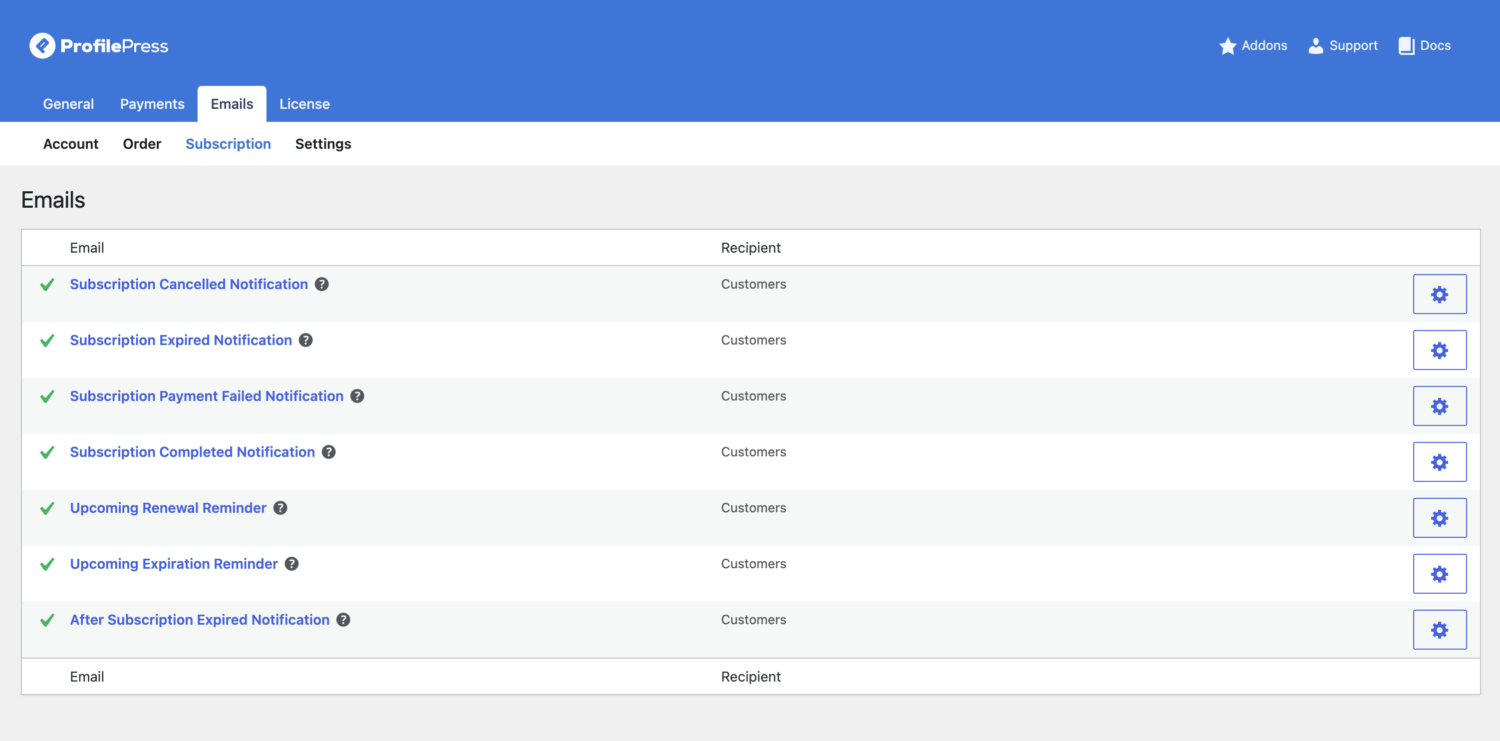
Task: Open Subscription Completed Notification email link
Action: (192, 452)
